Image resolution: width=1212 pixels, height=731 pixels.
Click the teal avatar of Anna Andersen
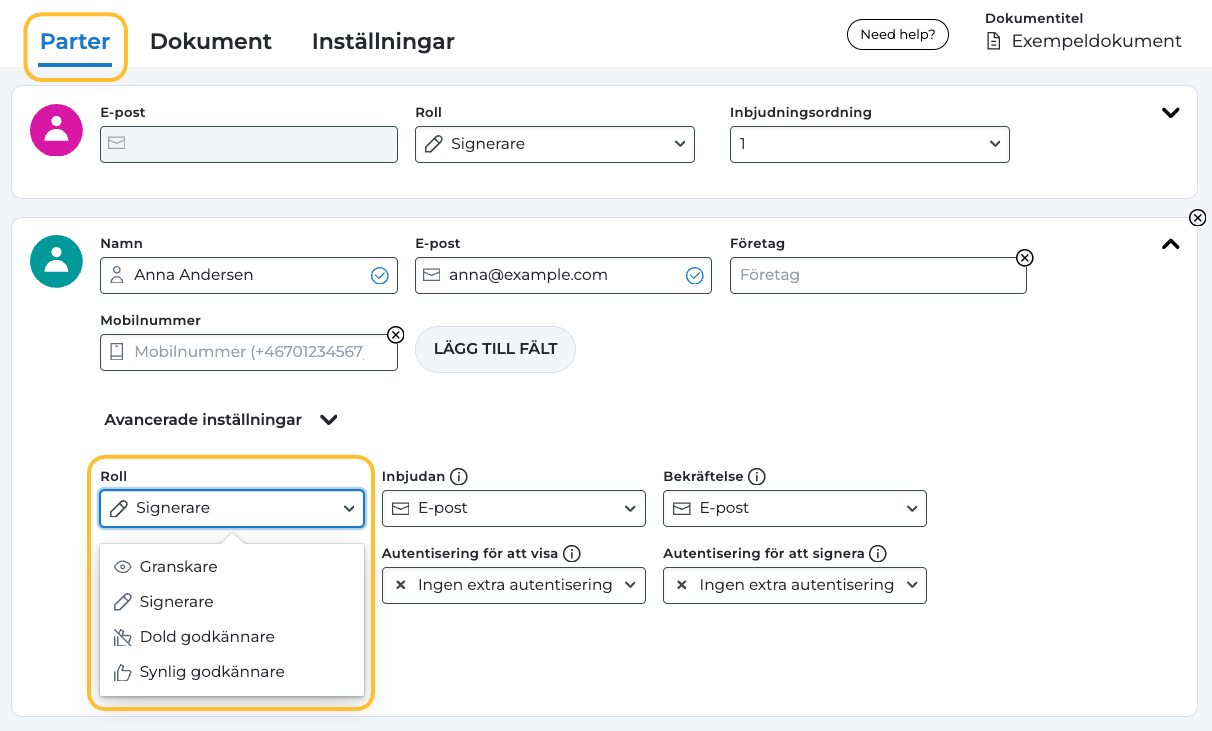tap(56, 261)
